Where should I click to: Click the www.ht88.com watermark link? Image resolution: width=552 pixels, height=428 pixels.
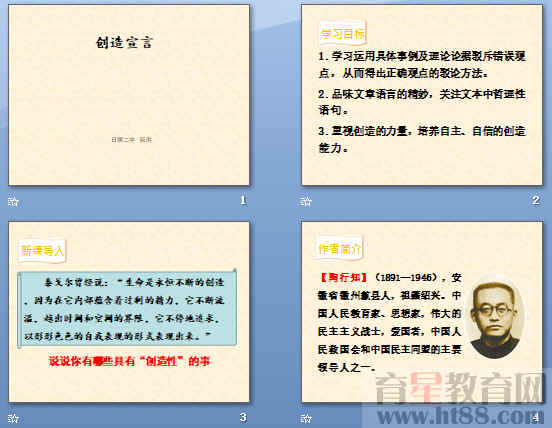[459, 416]
